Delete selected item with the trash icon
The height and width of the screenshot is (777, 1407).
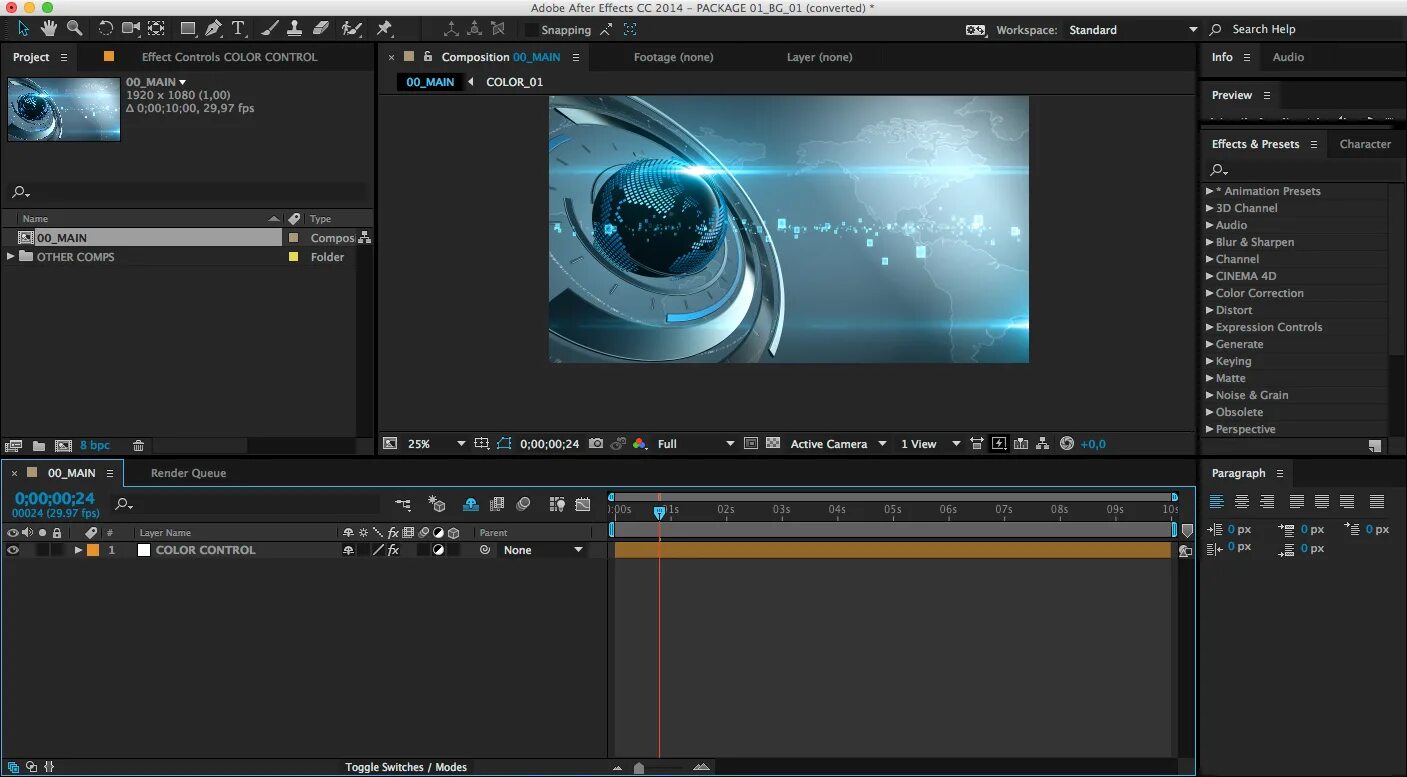click(x=139, y=446)
